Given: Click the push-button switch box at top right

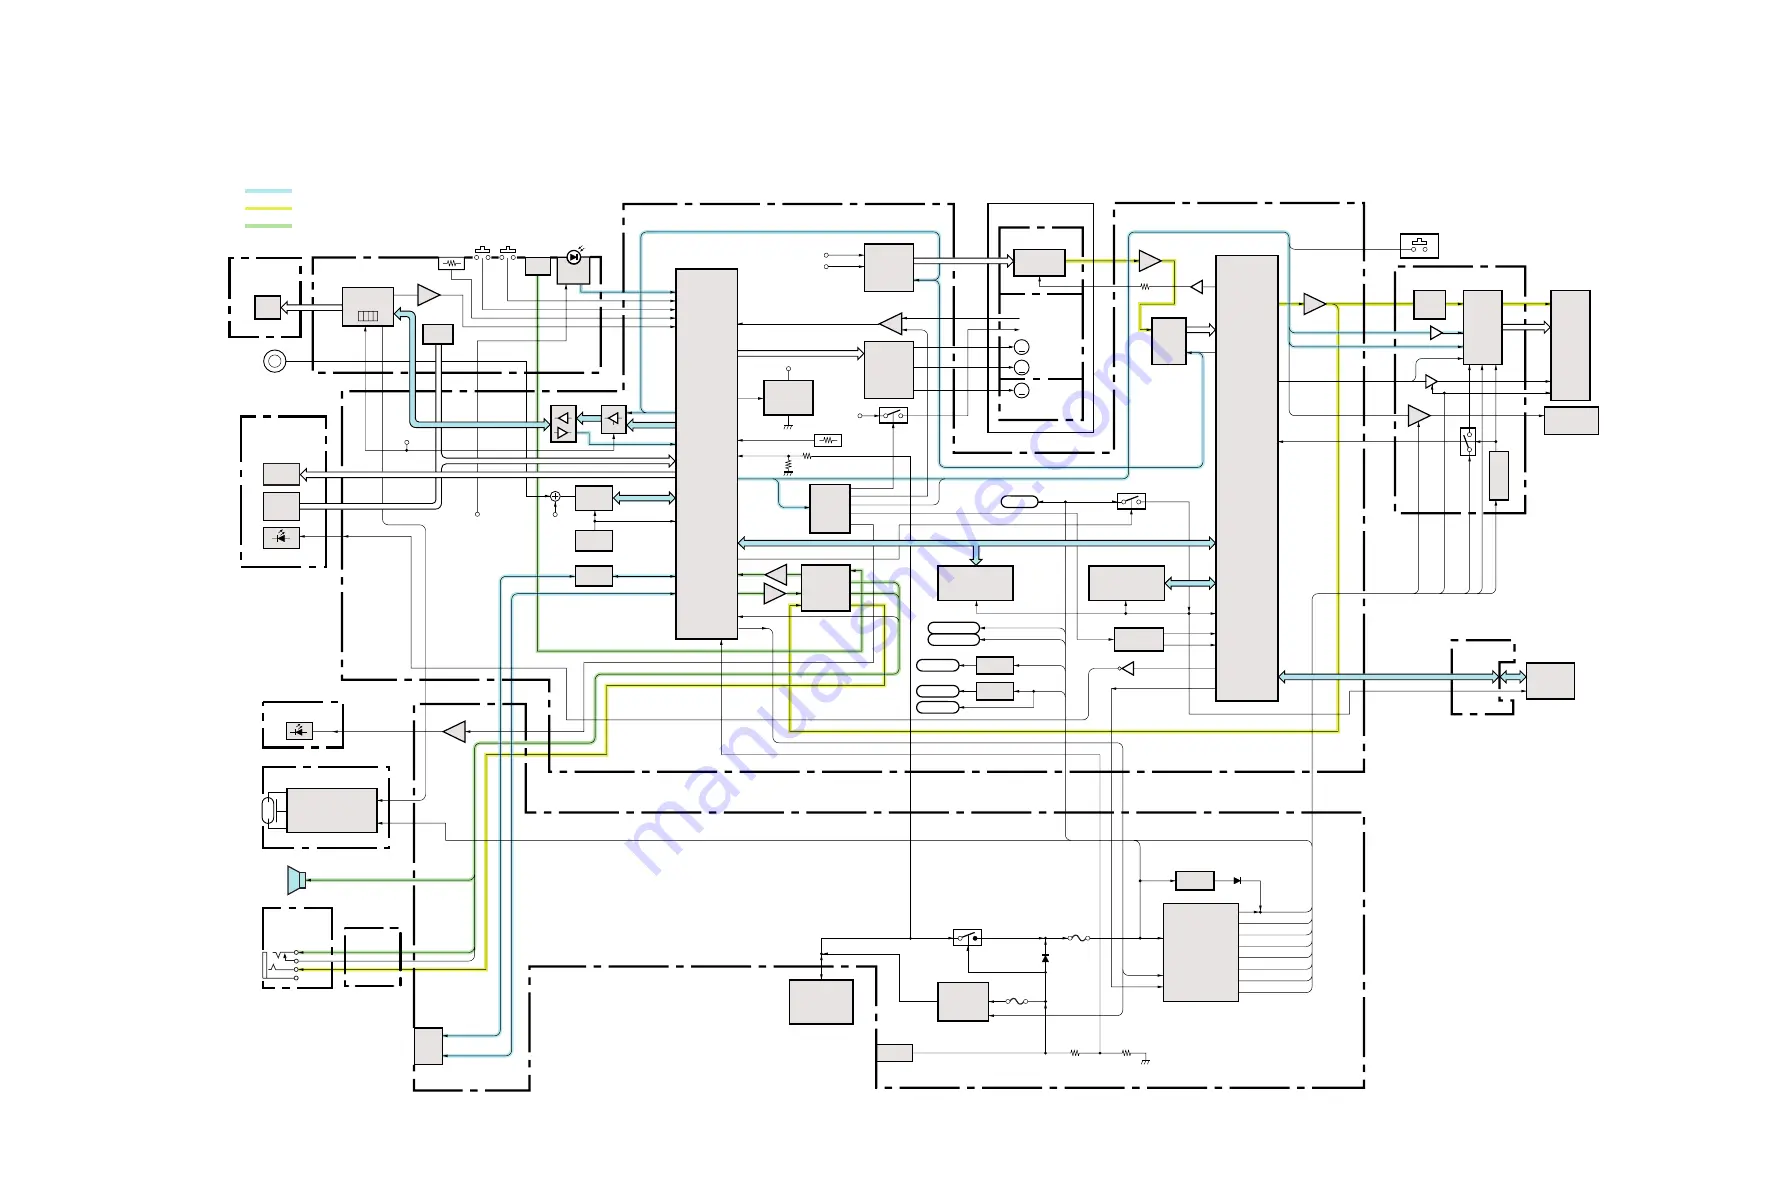Looking at the screenshot, I should (x=1419, y=245).
